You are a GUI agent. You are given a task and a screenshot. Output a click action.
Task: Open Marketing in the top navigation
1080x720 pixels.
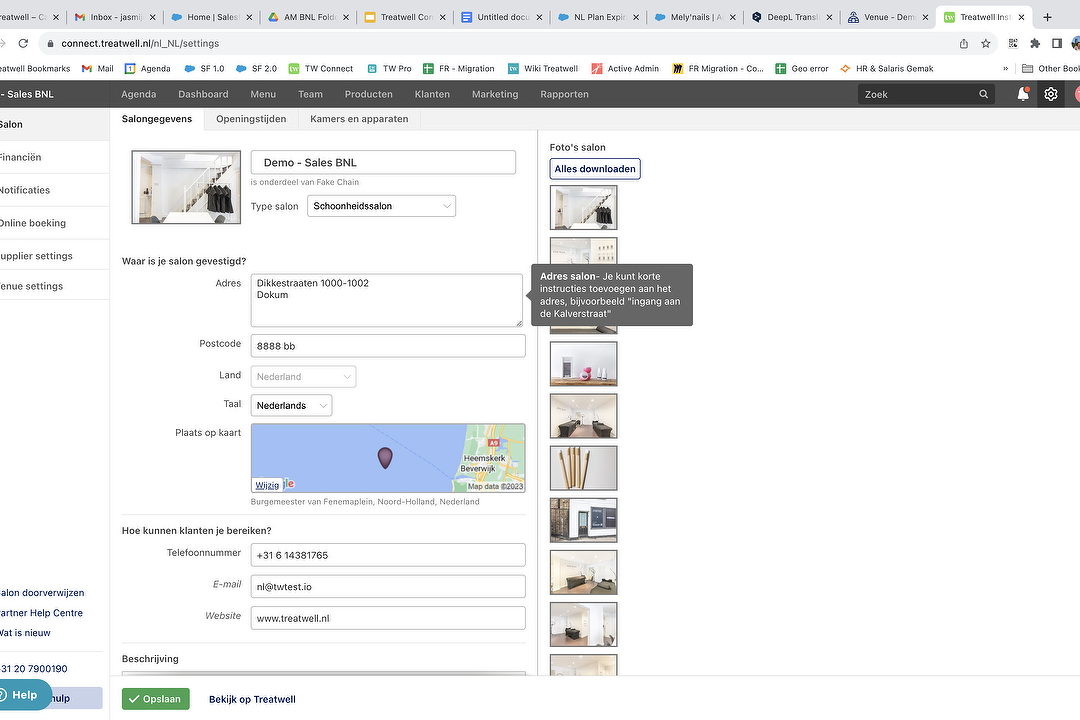tap(495, 94)
